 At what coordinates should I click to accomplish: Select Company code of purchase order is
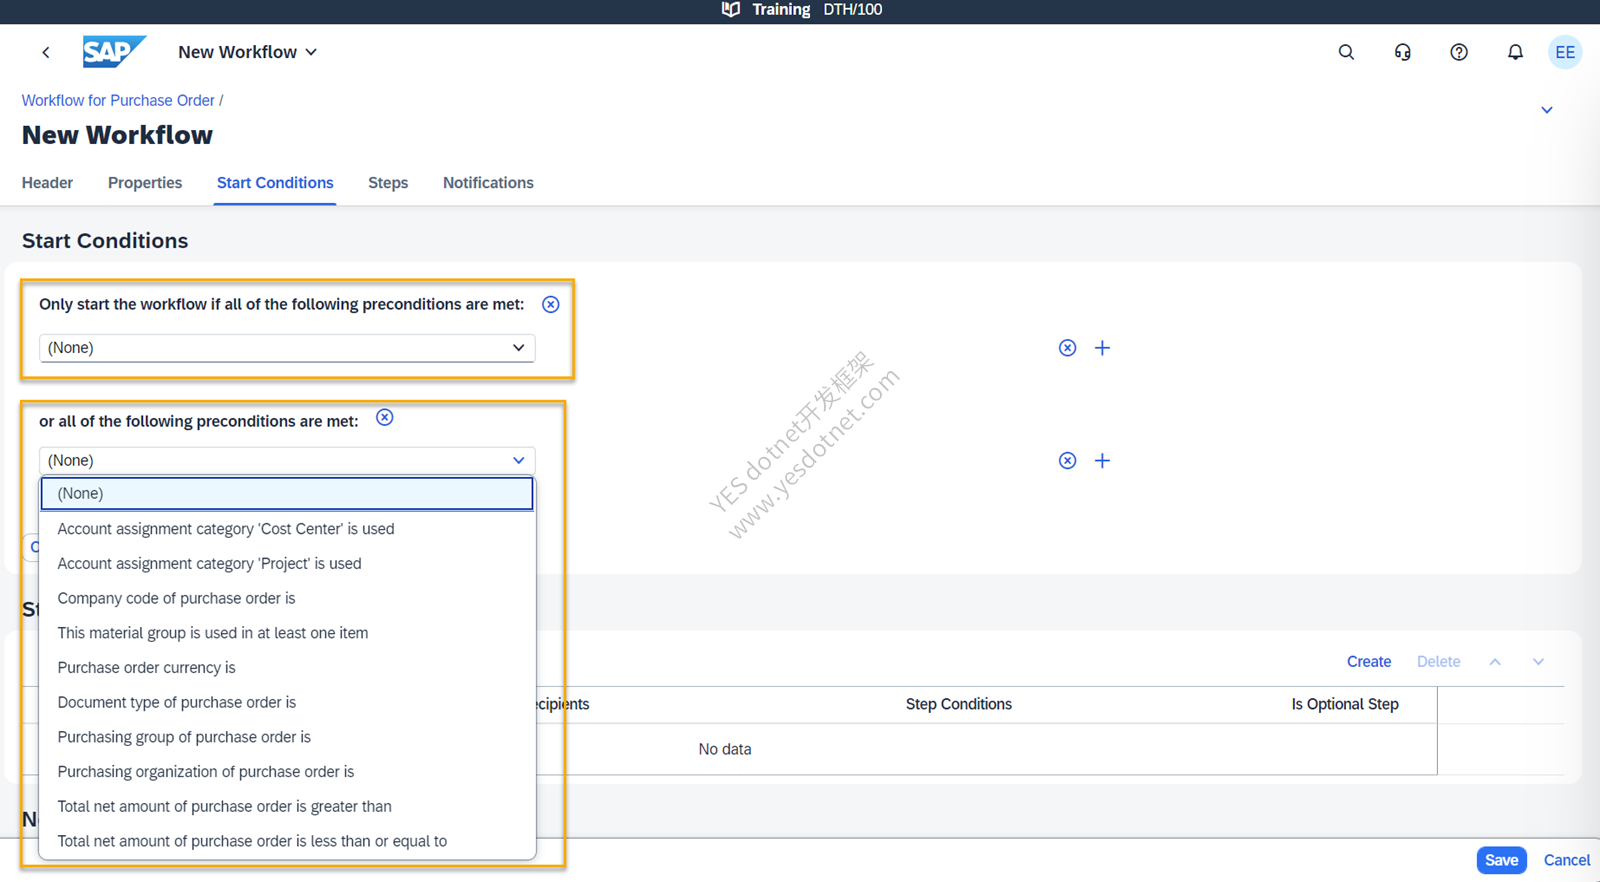click(x=287, y=598)
